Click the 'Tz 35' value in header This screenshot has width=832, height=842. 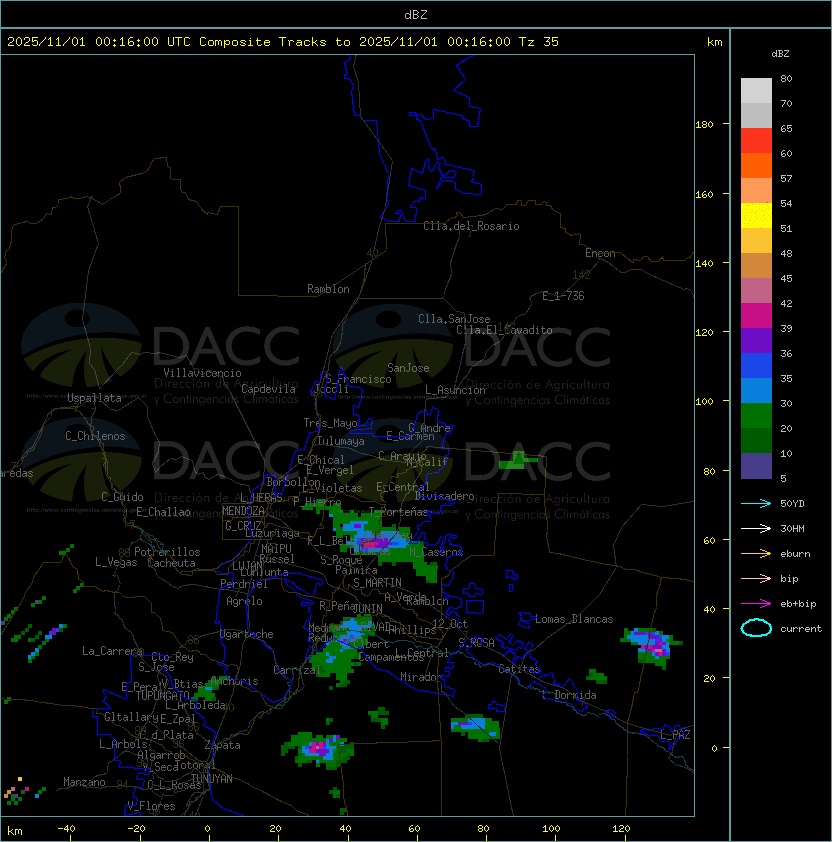point(539,41)
